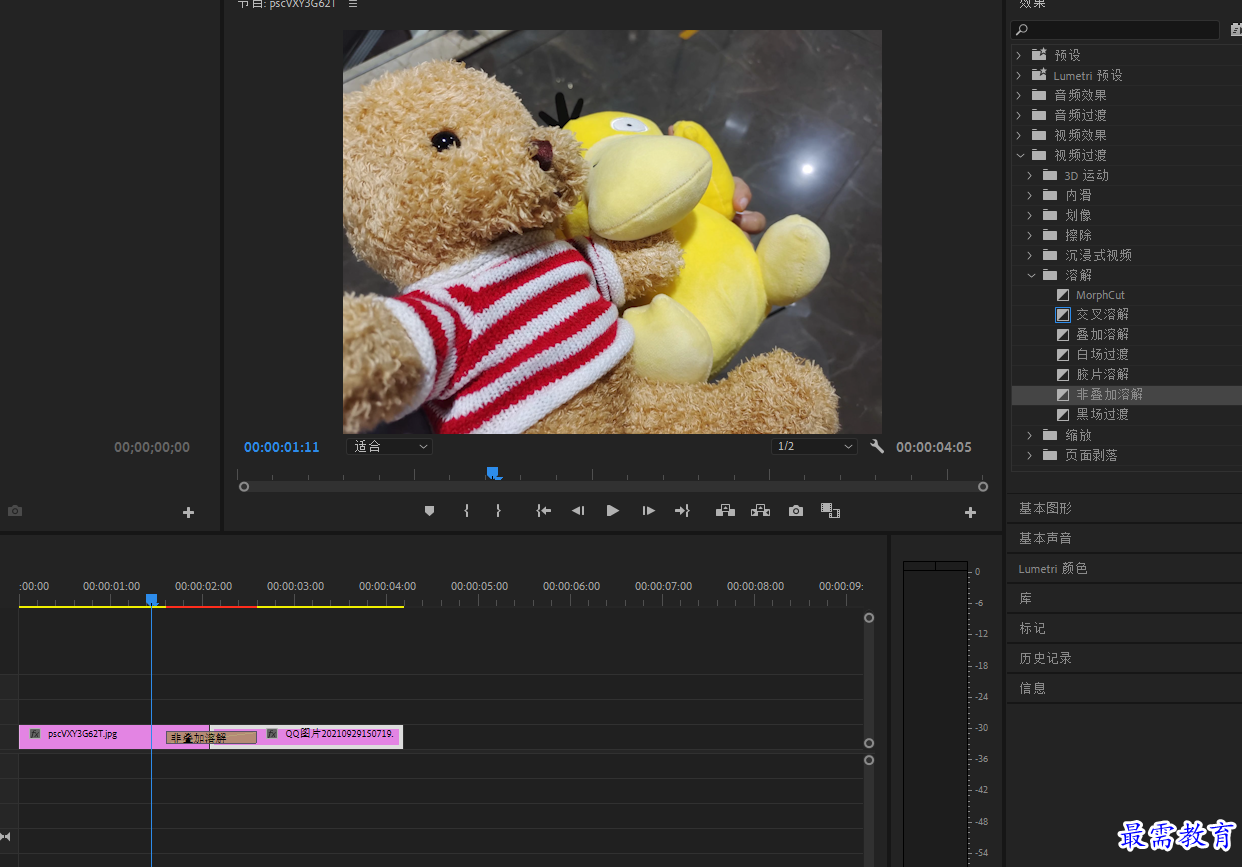
Task: Play the sequence in the program monitor
Action: click(x=613, y=511)
